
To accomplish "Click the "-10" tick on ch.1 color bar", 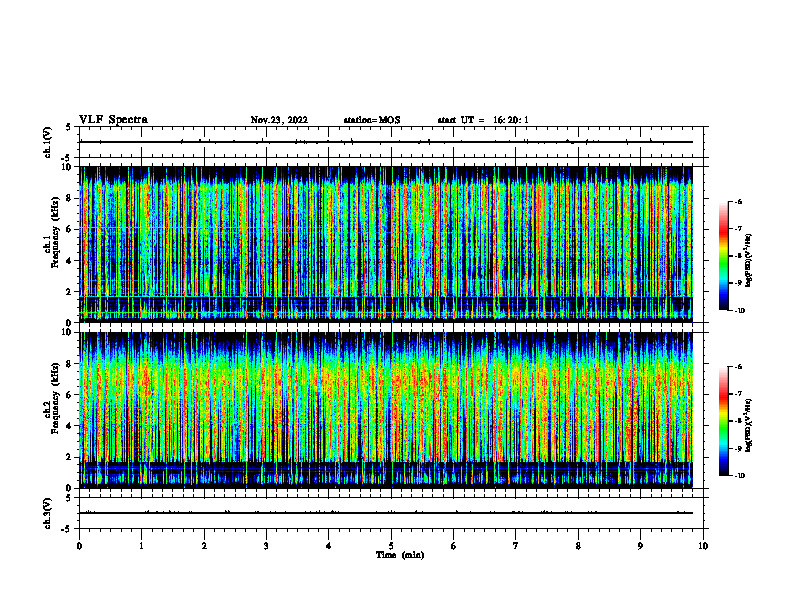I will 739,310.
